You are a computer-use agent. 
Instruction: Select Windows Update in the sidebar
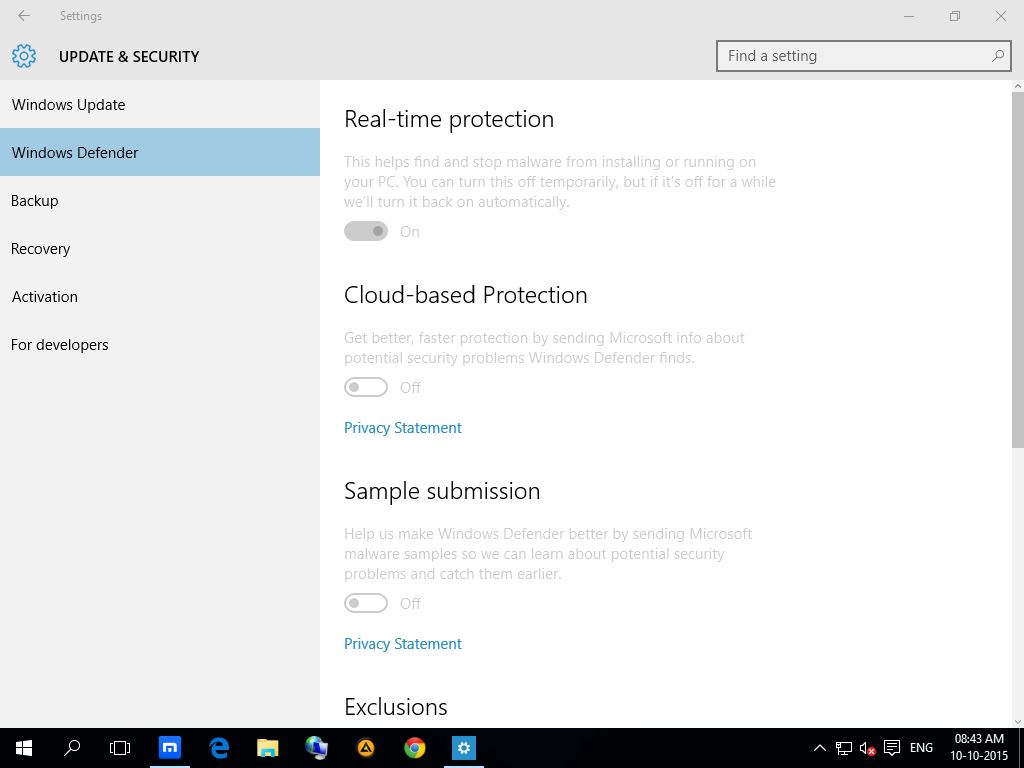coord(160,104)
